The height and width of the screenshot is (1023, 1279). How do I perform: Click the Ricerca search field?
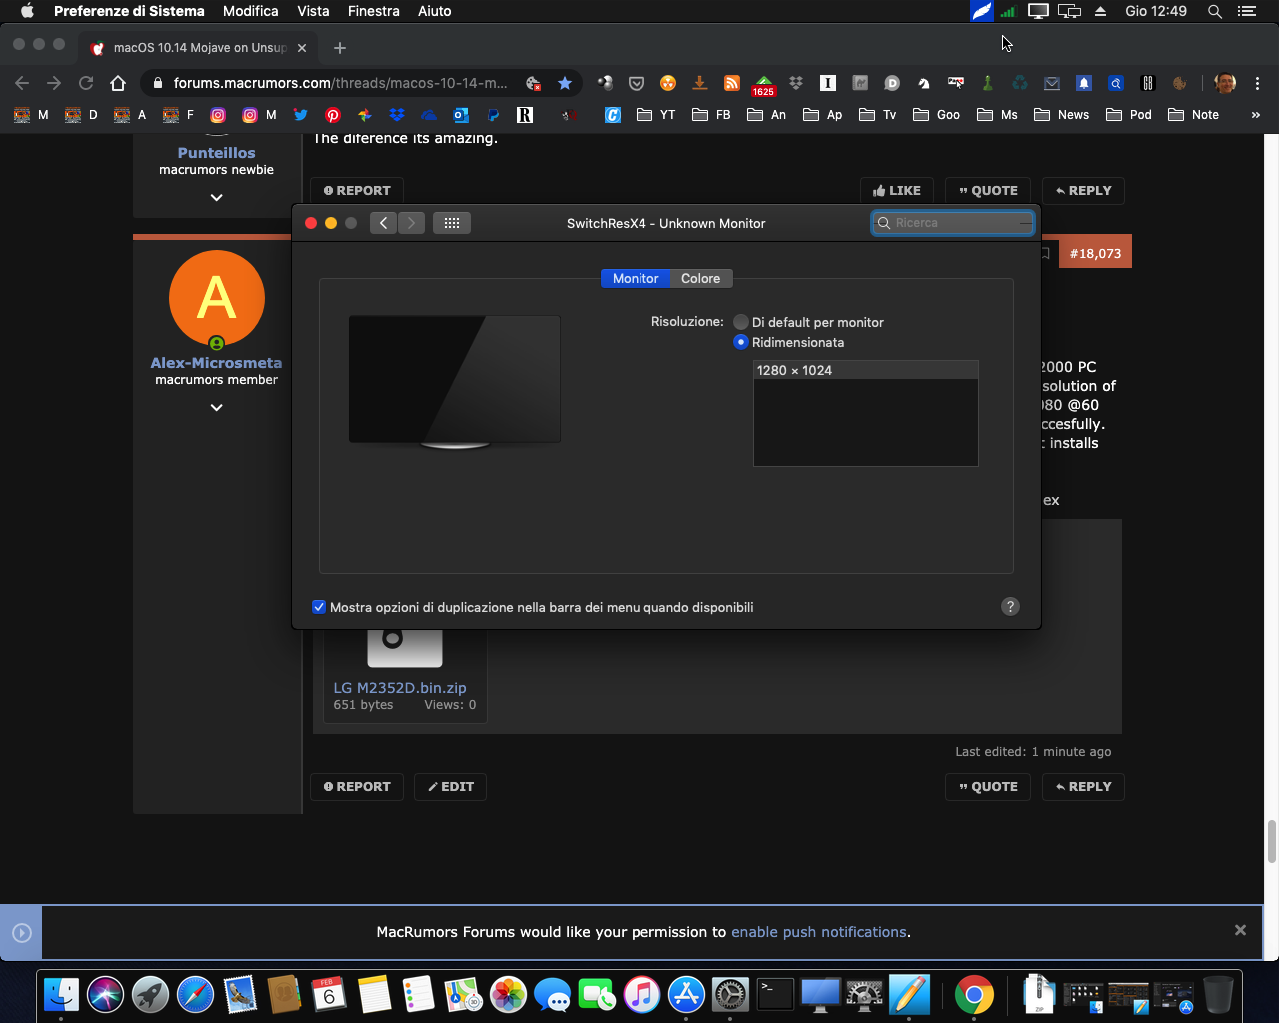pos(952,223)
